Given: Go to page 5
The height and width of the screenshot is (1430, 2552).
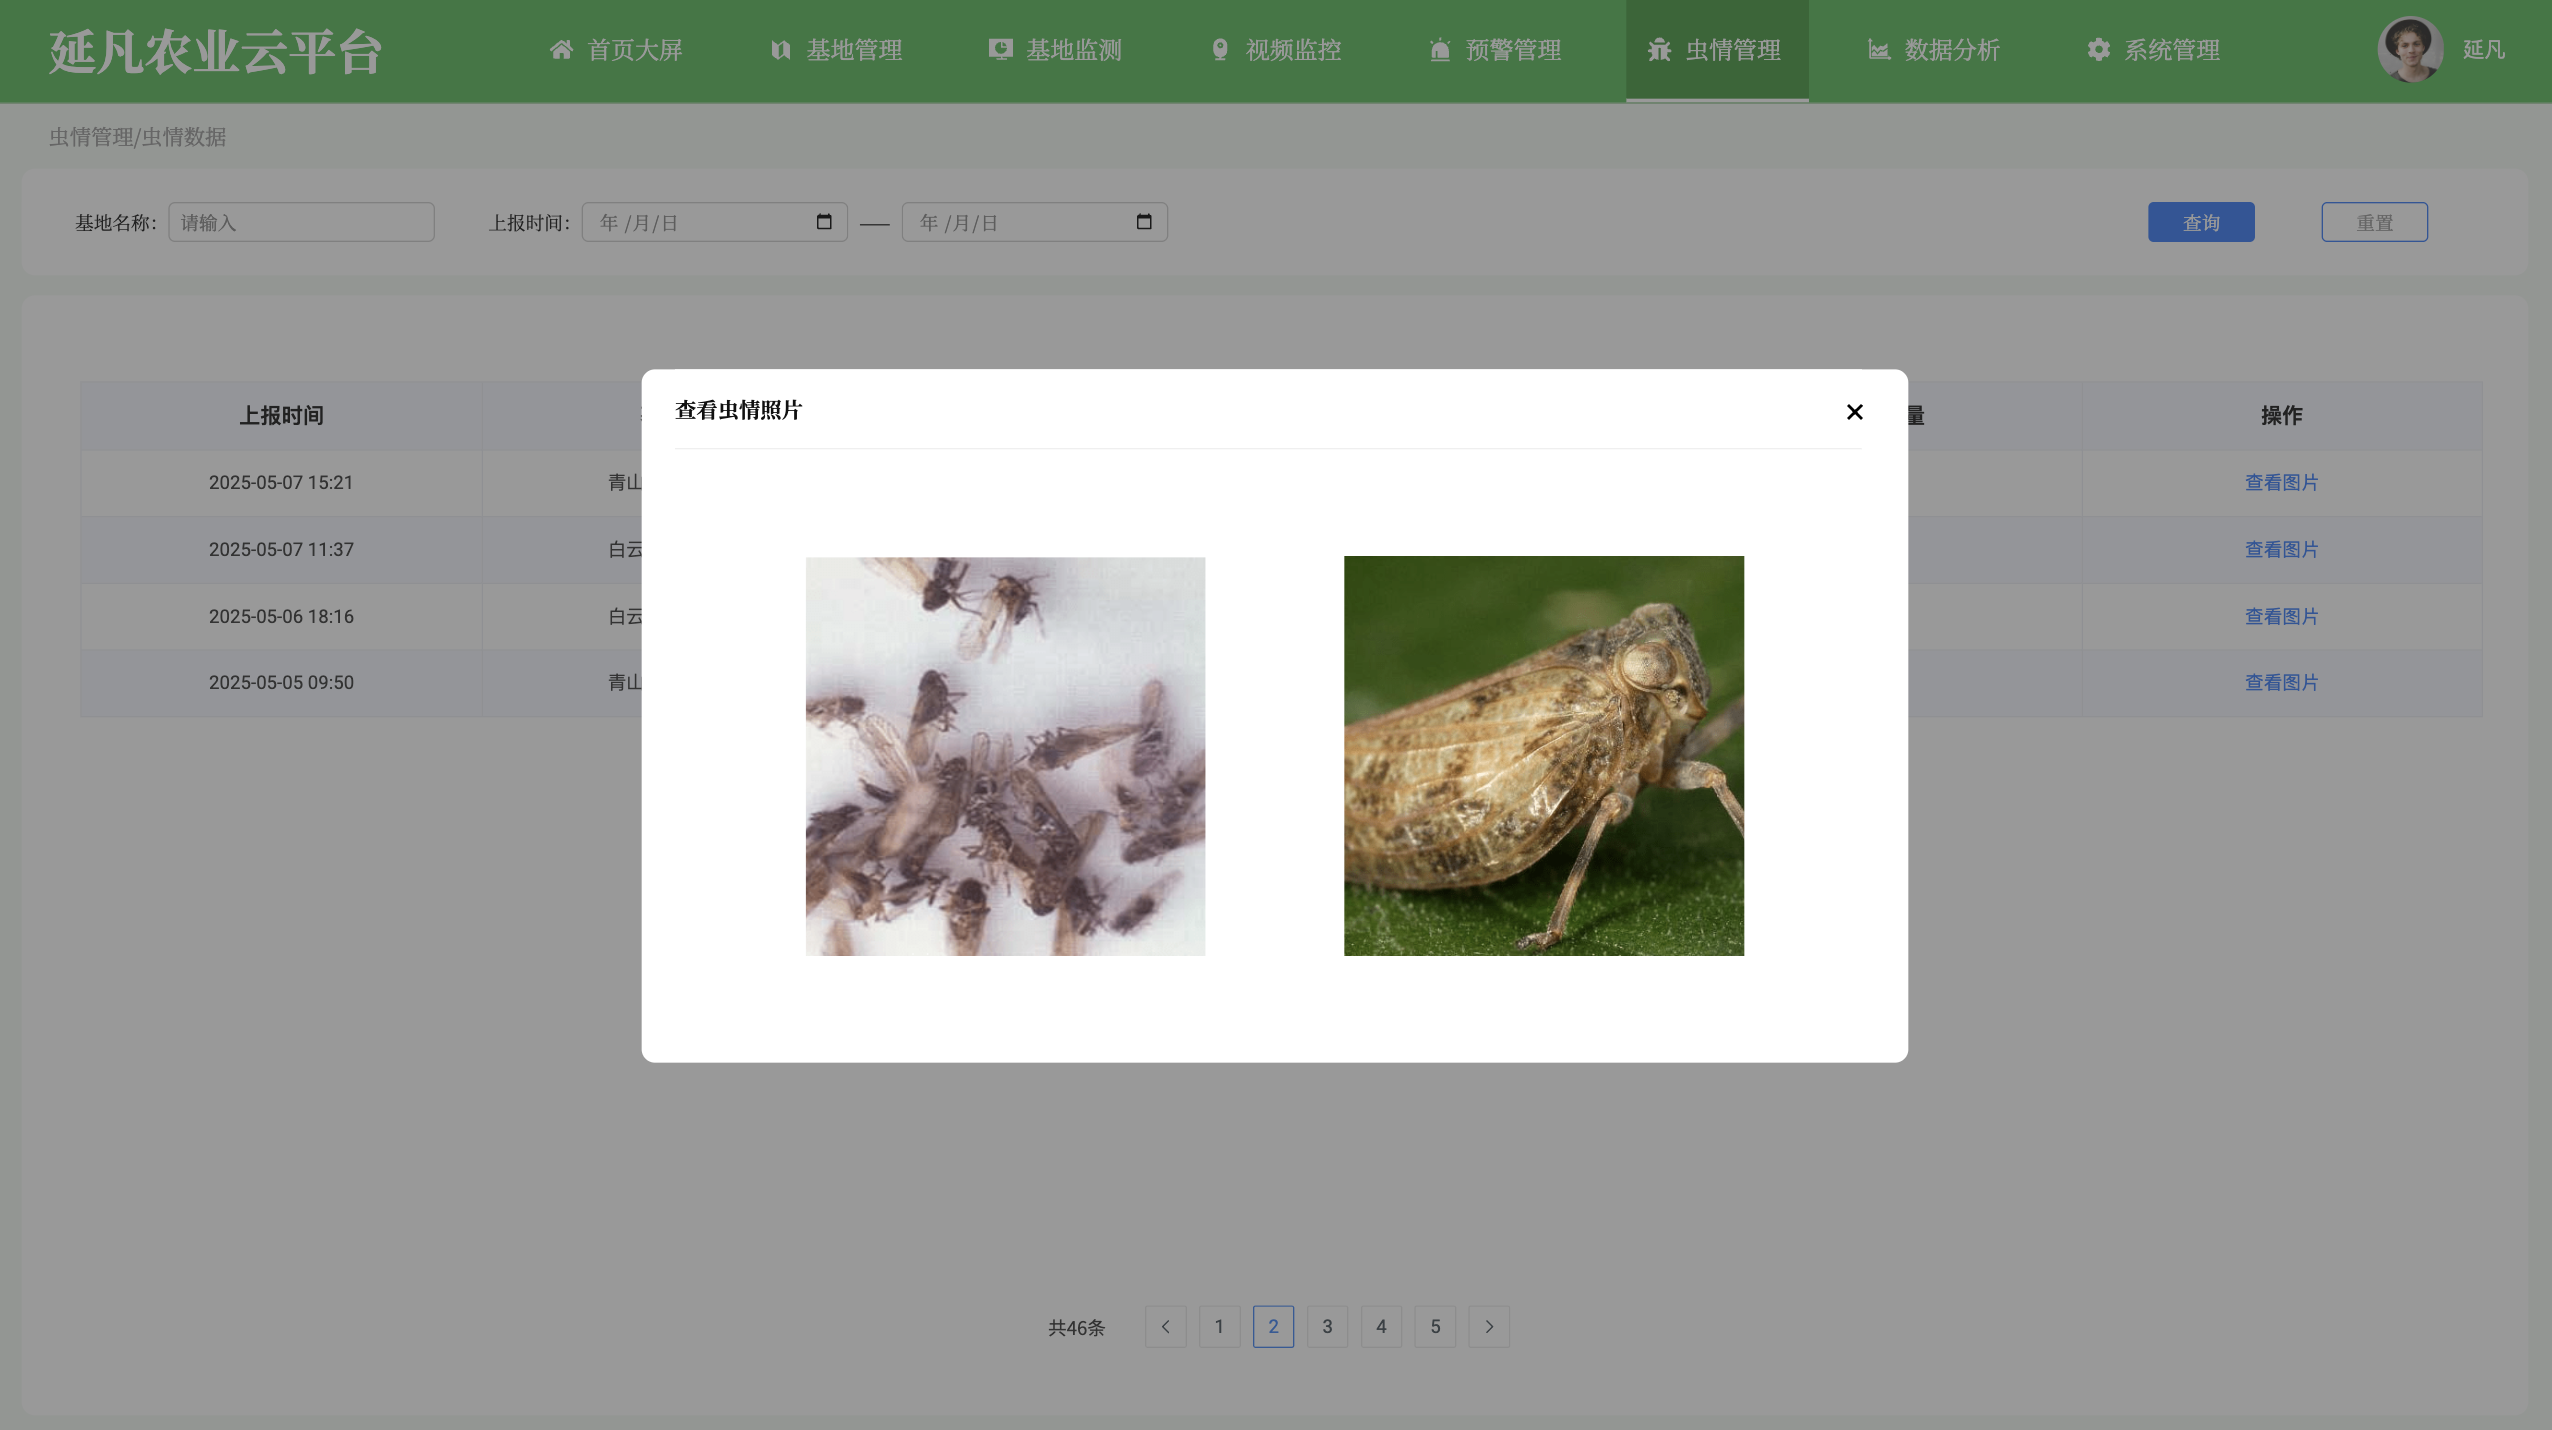Looking at the screenshot, I should click(x=1435, y=1327).
